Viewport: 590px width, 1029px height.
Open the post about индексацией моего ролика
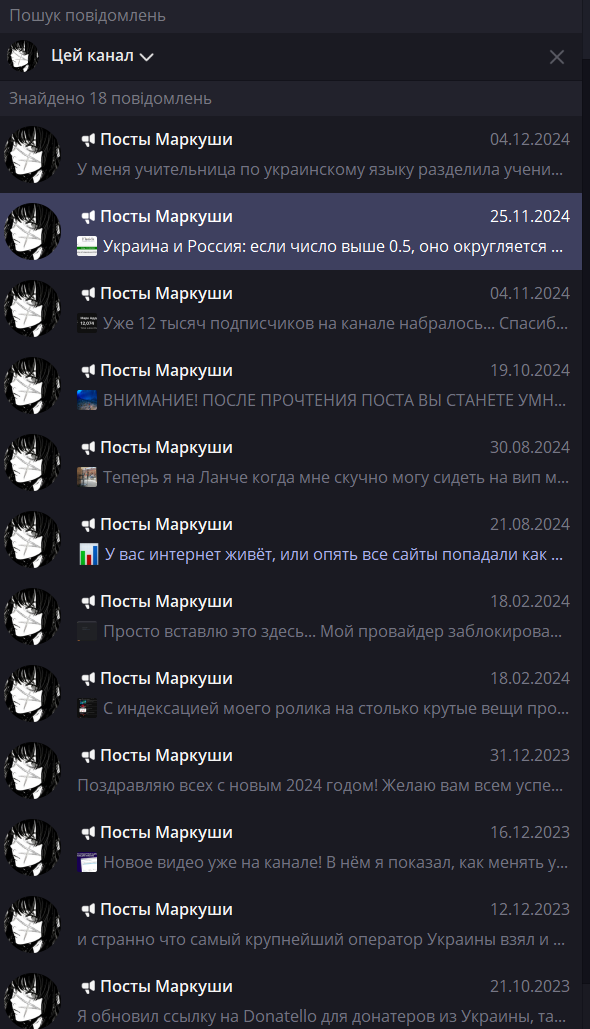(x=291, y=693)
